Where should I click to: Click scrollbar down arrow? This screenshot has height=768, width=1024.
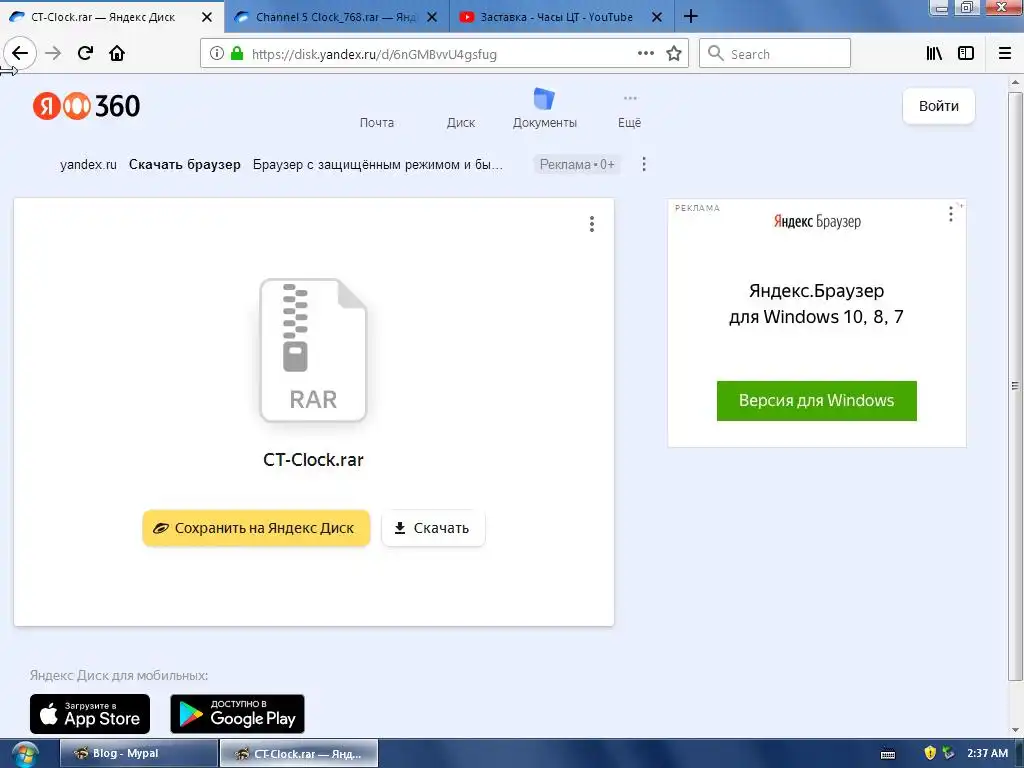[1015, 730]
